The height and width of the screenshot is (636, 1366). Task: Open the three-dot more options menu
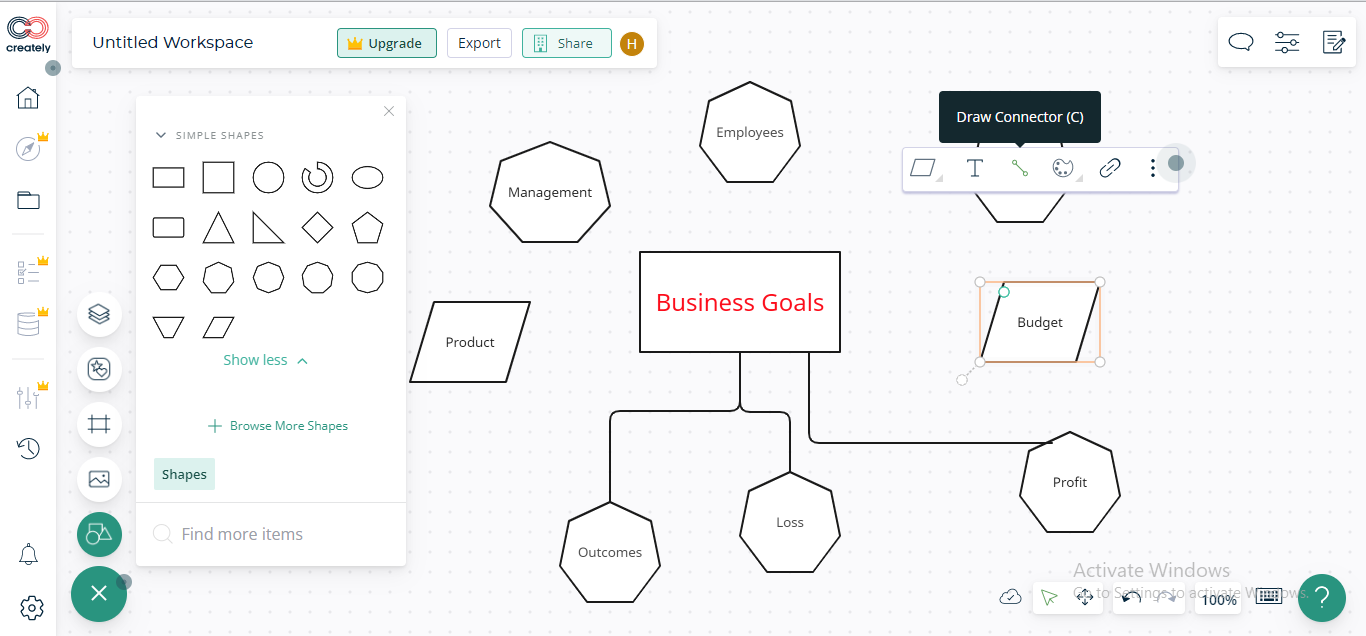click(x=1153, y=168)
